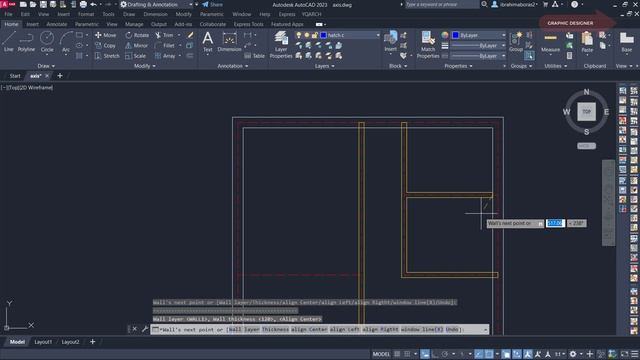Activate the Array command

click(x=165, y=56)
